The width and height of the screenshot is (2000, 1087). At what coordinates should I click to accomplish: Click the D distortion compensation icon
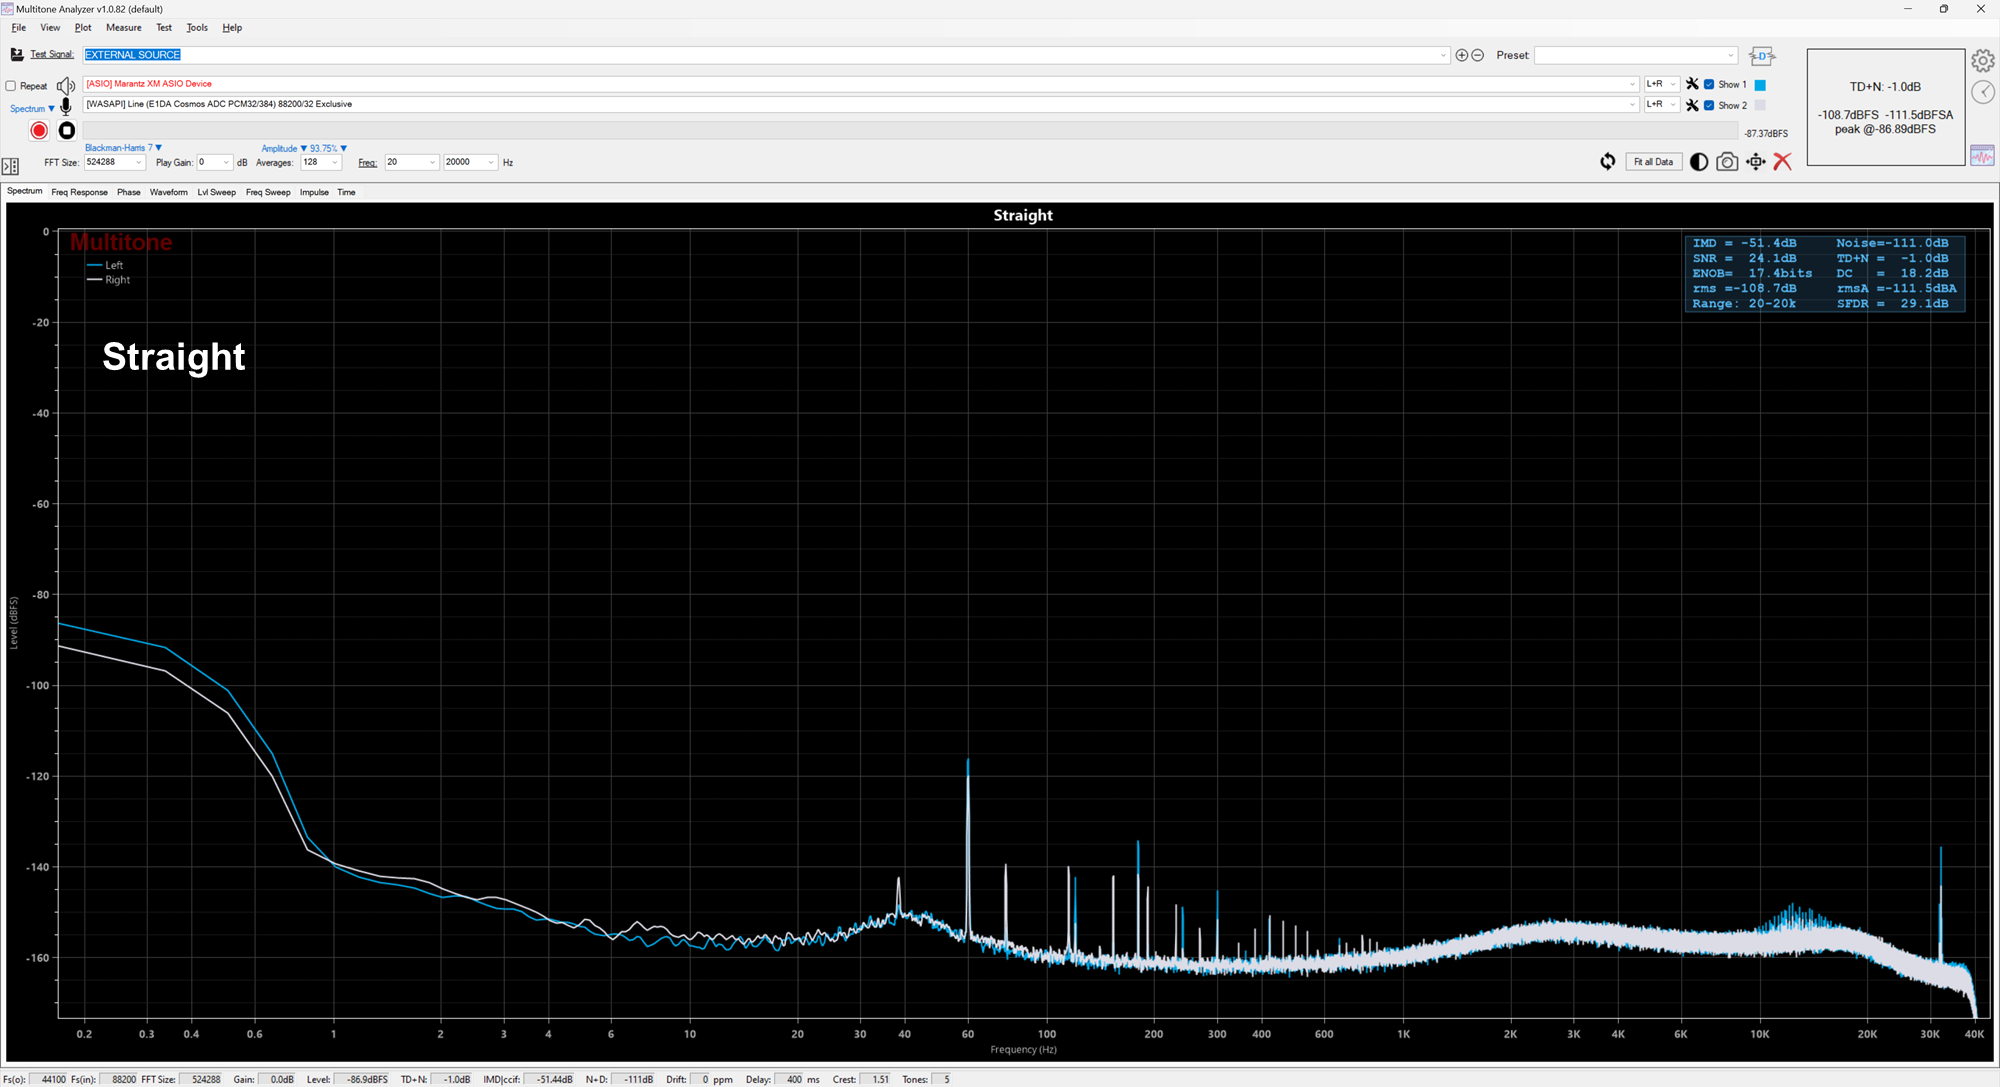point(1762,56)
